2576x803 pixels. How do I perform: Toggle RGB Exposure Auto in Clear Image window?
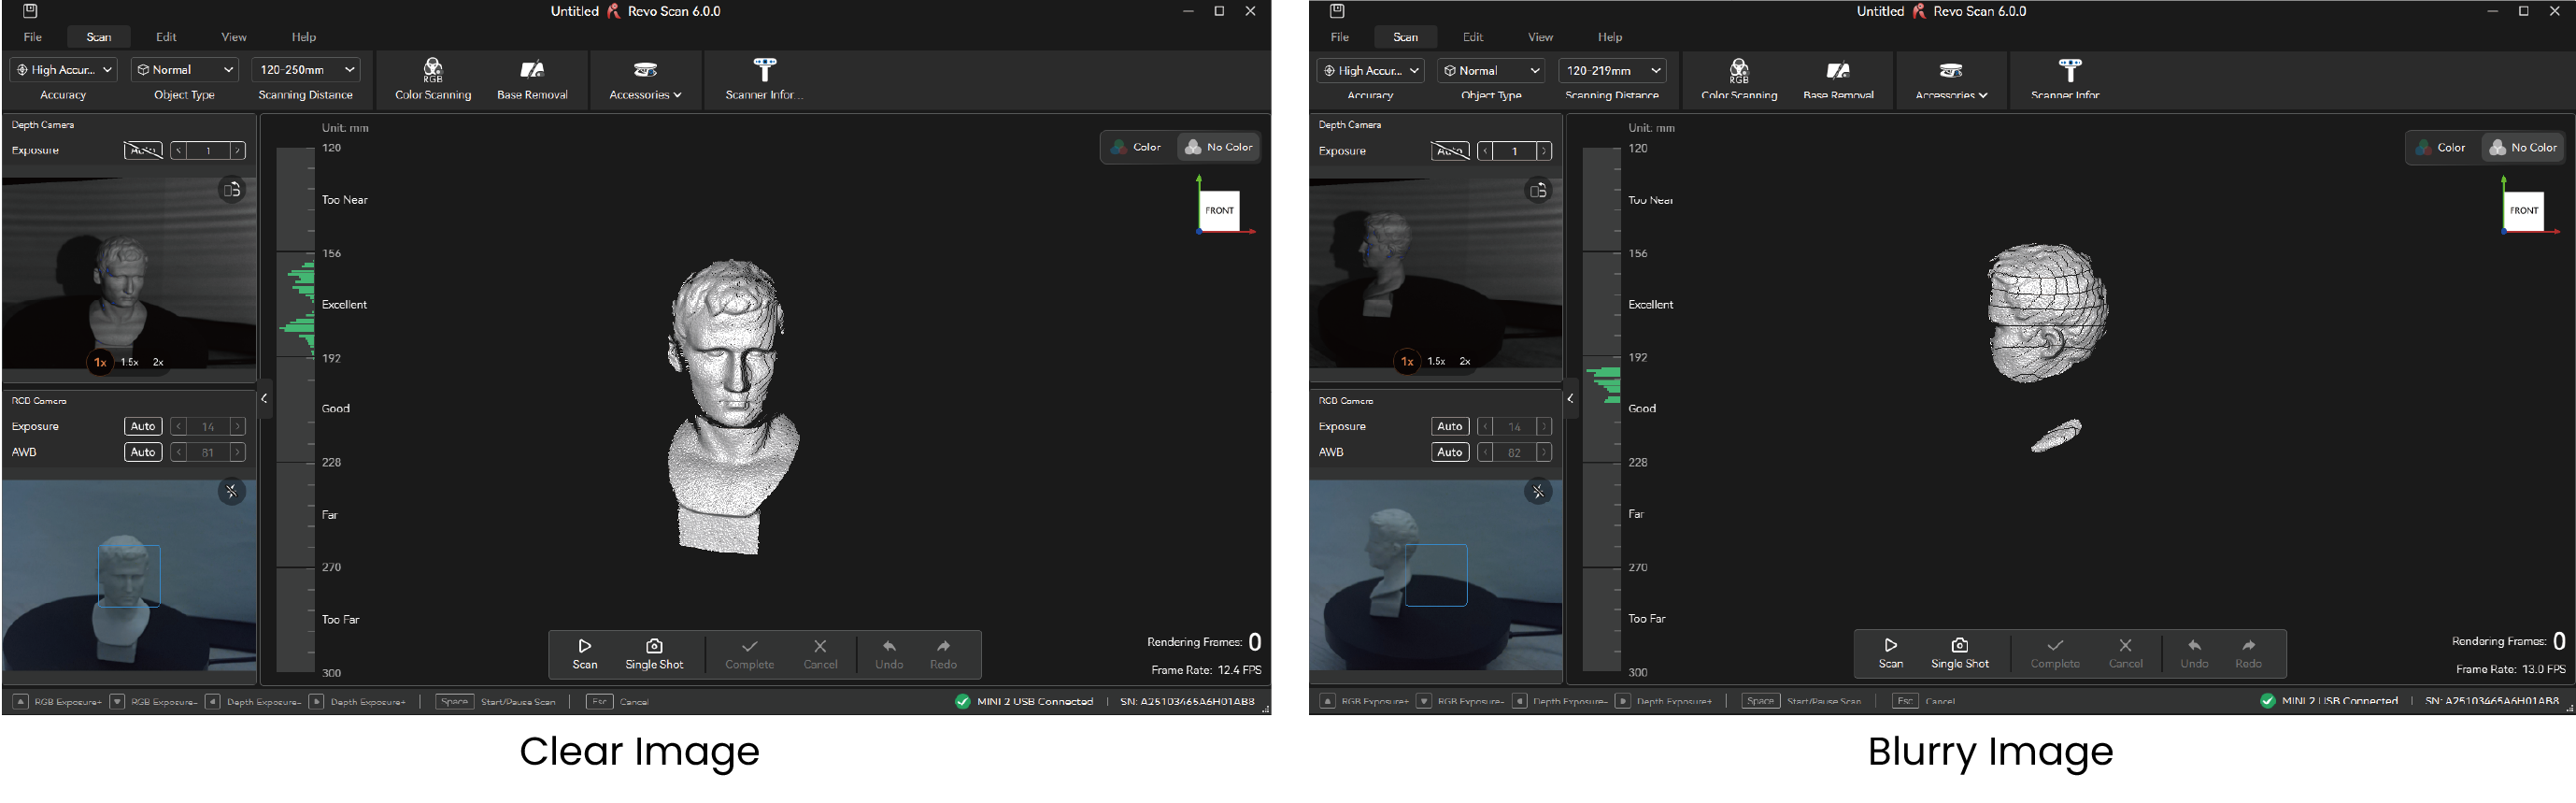[143, 427]
